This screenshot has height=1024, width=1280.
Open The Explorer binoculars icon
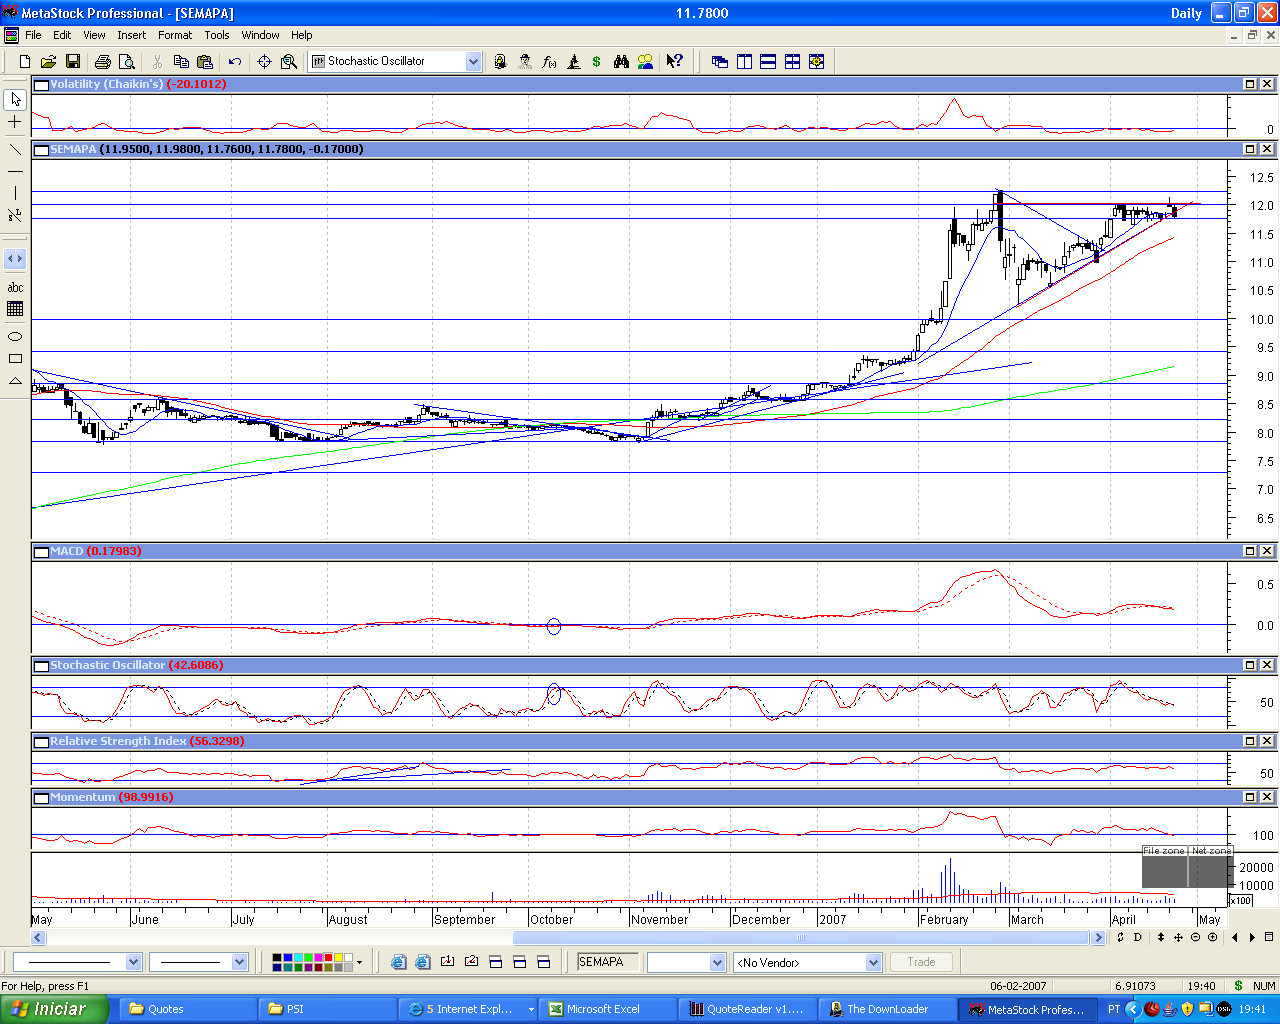tap(621, 61)
